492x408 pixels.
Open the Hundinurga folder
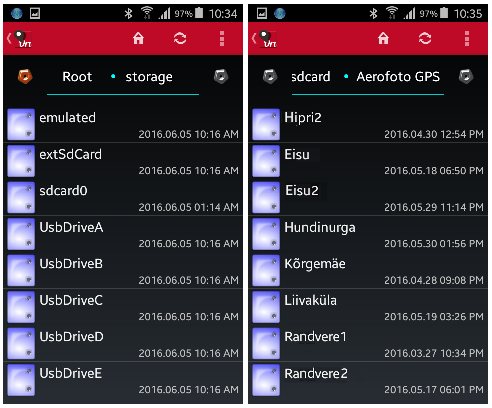pyautogui.click(x=368, y=234)
